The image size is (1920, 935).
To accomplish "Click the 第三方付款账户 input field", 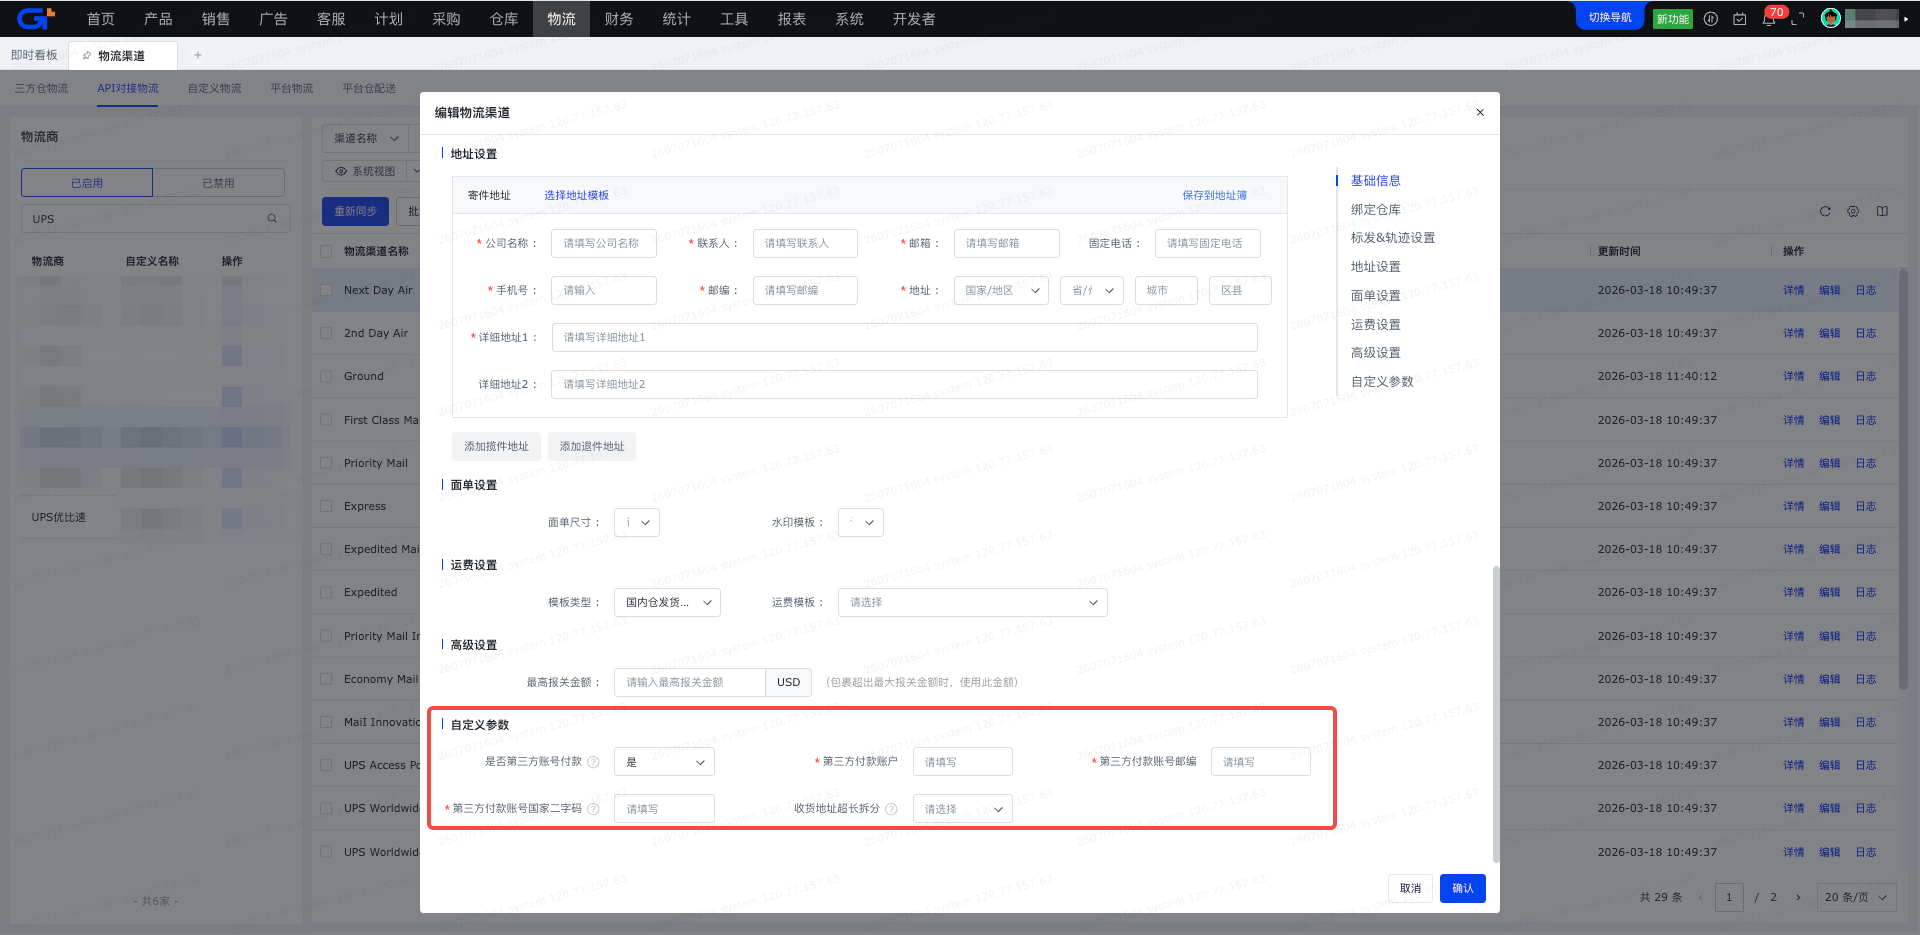I will coord(963,762).
